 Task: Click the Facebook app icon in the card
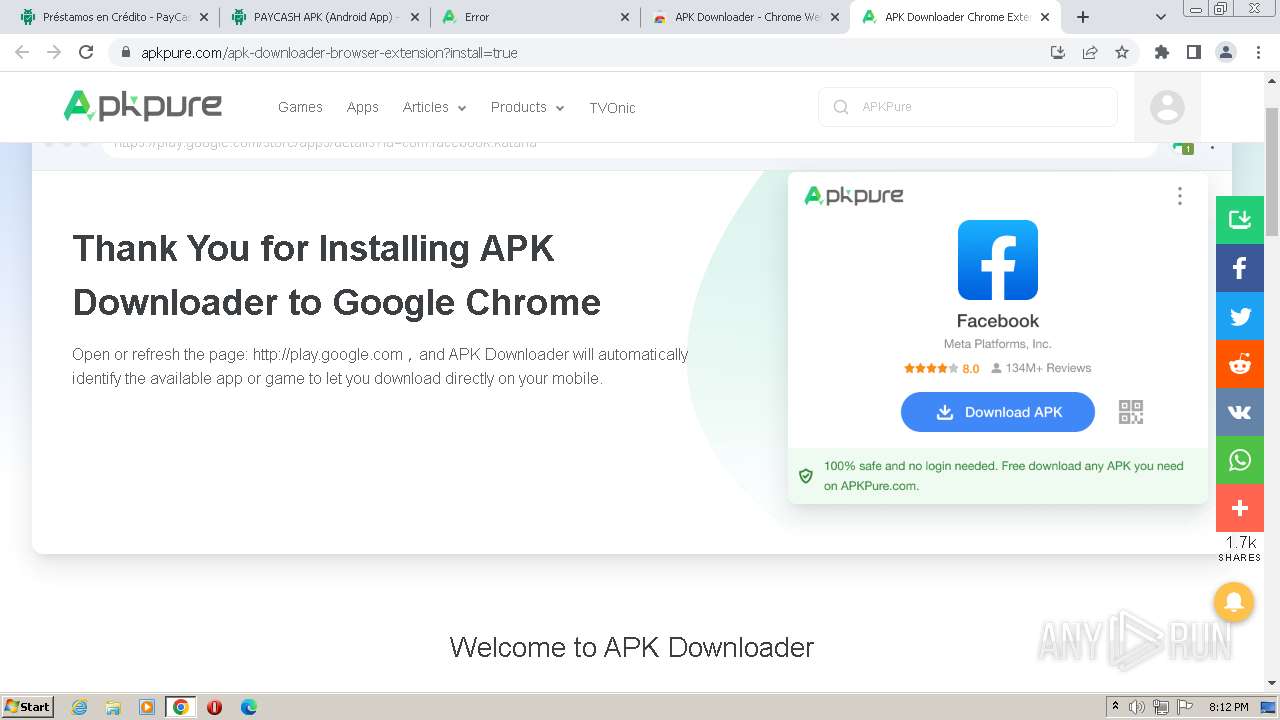[x=998, y=260]
